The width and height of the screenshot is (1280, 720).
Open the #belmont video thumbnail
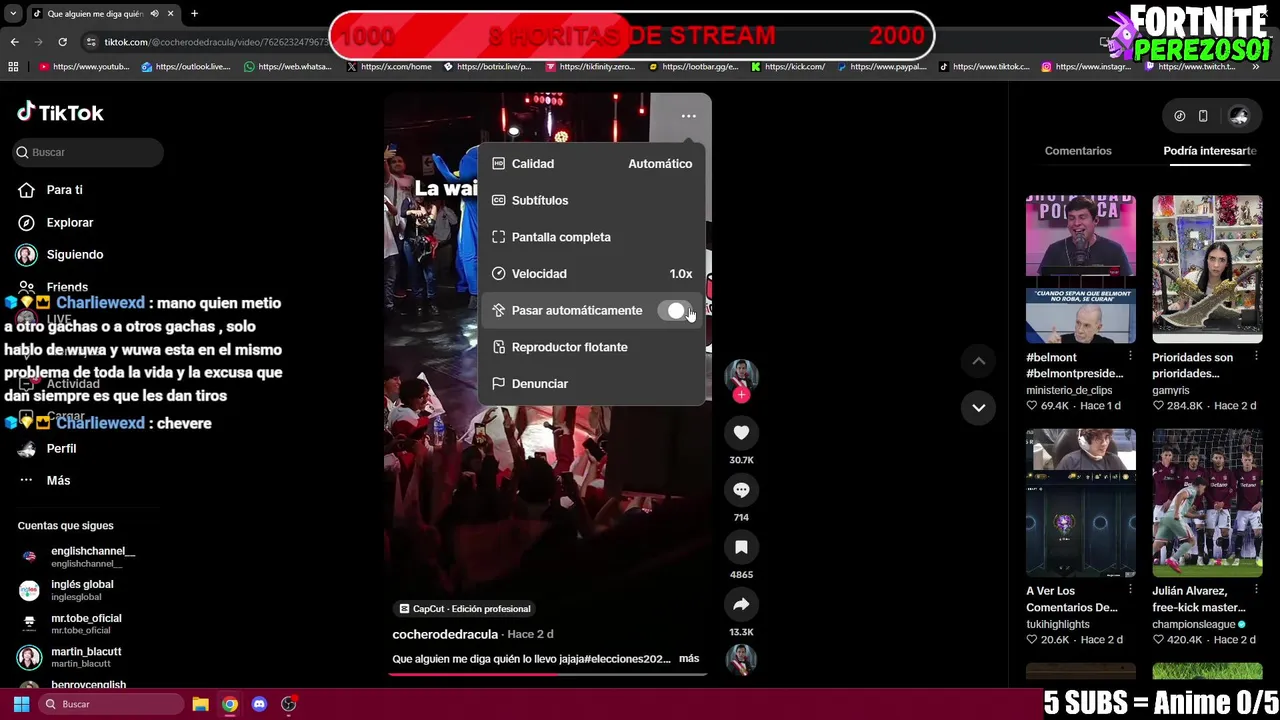[x=1081, y=269]
